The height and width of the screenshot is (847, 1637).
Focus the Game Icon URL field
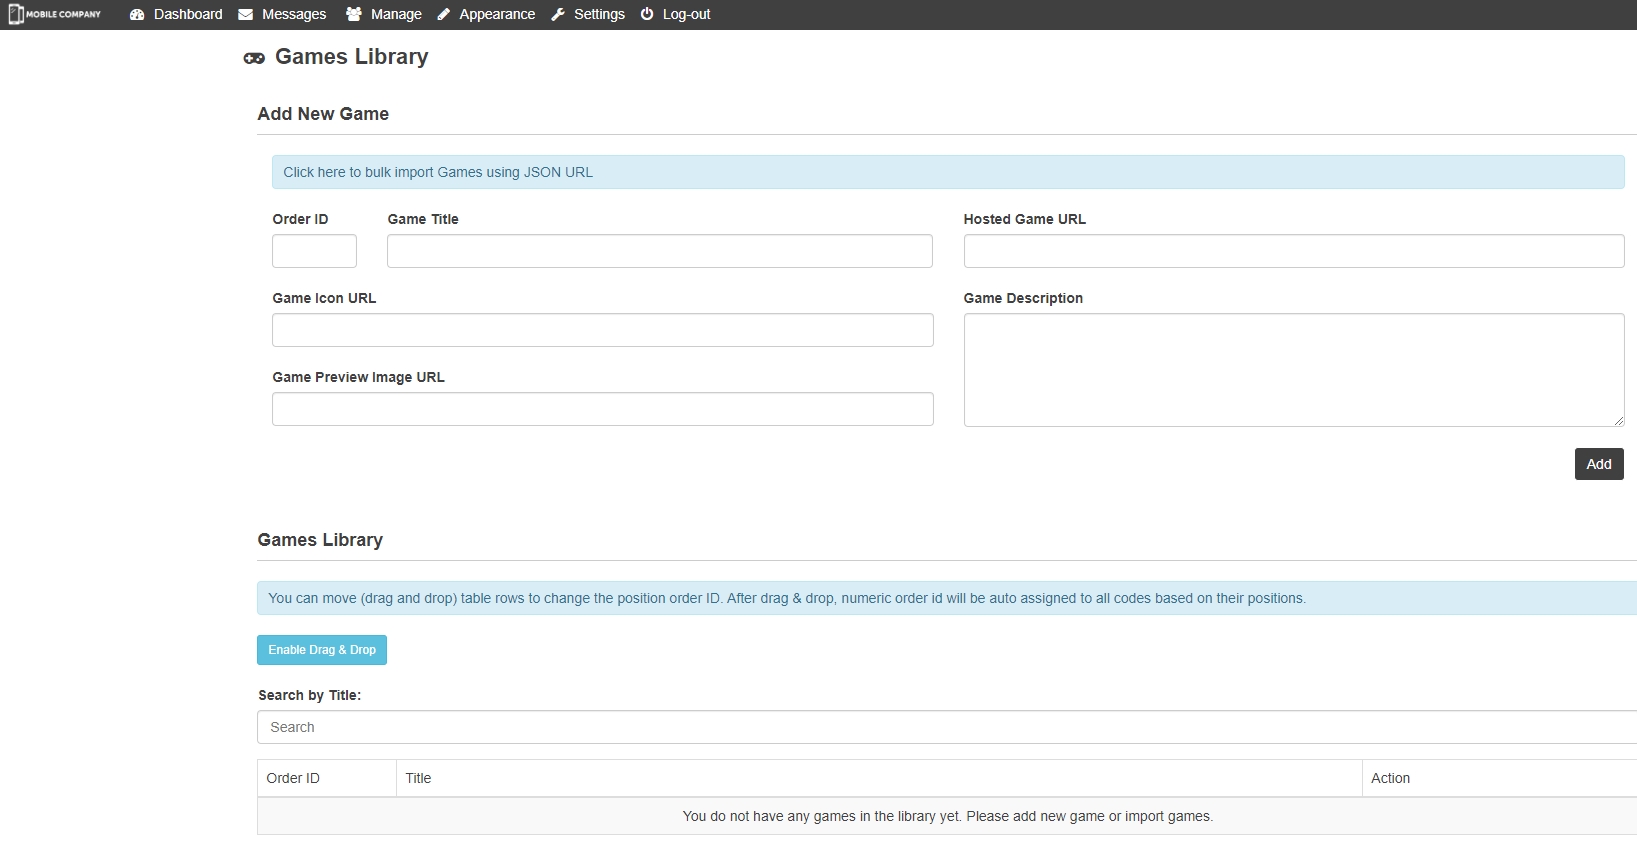pyautogui.click(x=603, y=330)
